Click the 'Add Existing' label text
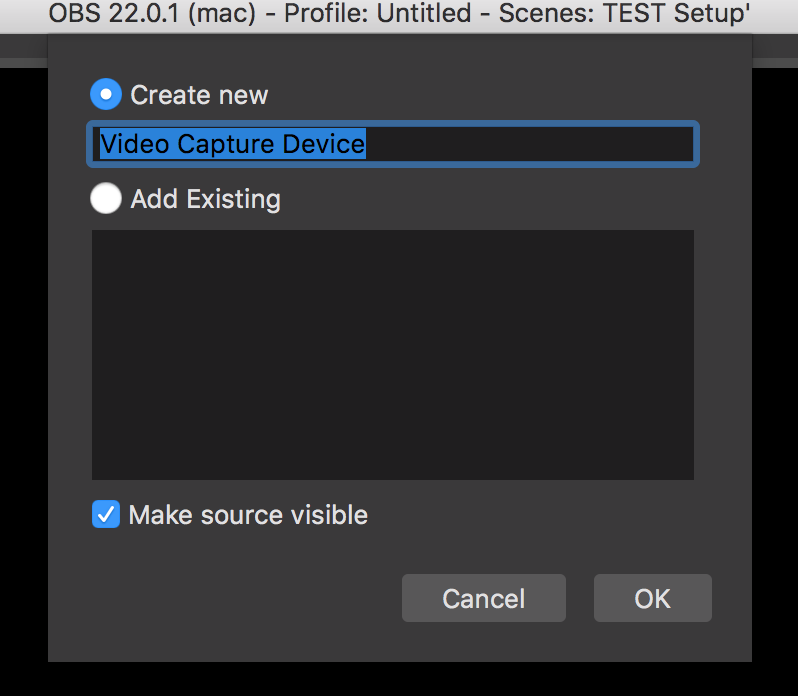The image size is (798, 696). (x=205, y=199)
